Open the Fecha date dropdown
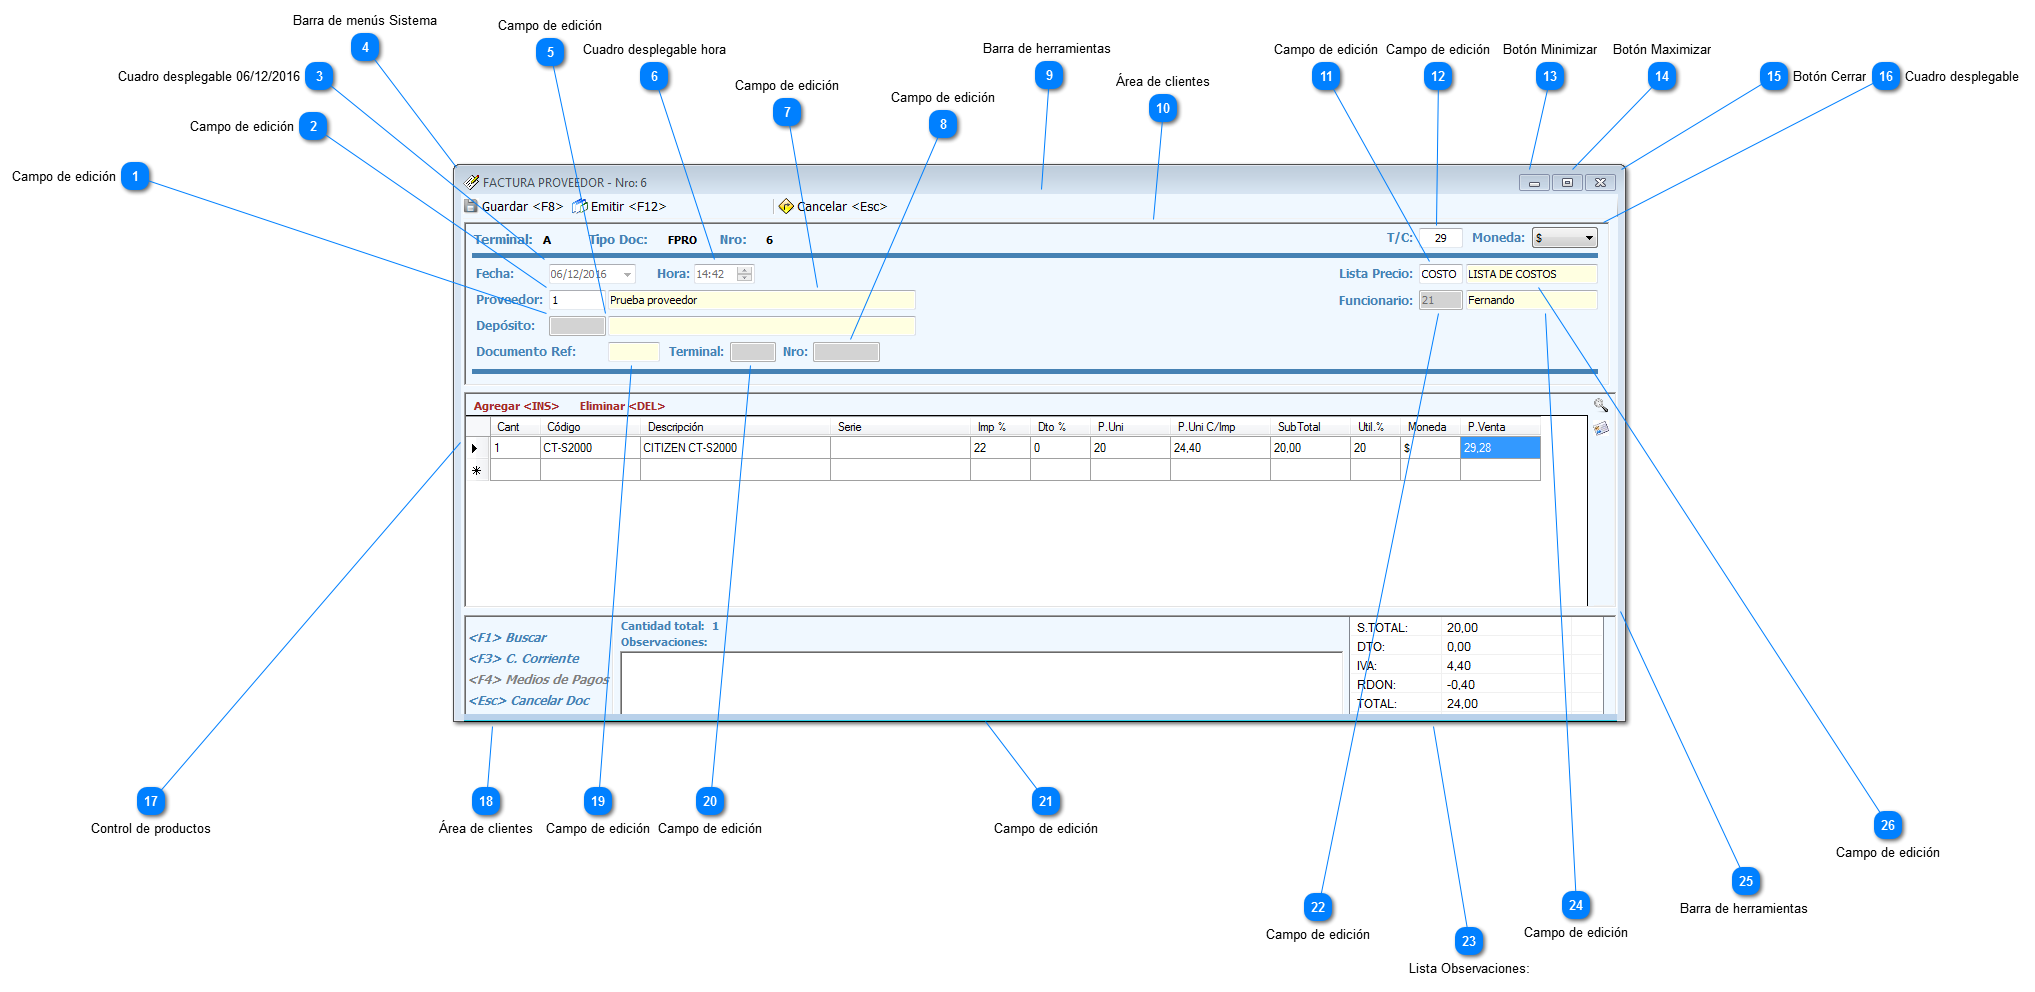The width and height of the screenshot is (2035, 992). coord(627,274)
